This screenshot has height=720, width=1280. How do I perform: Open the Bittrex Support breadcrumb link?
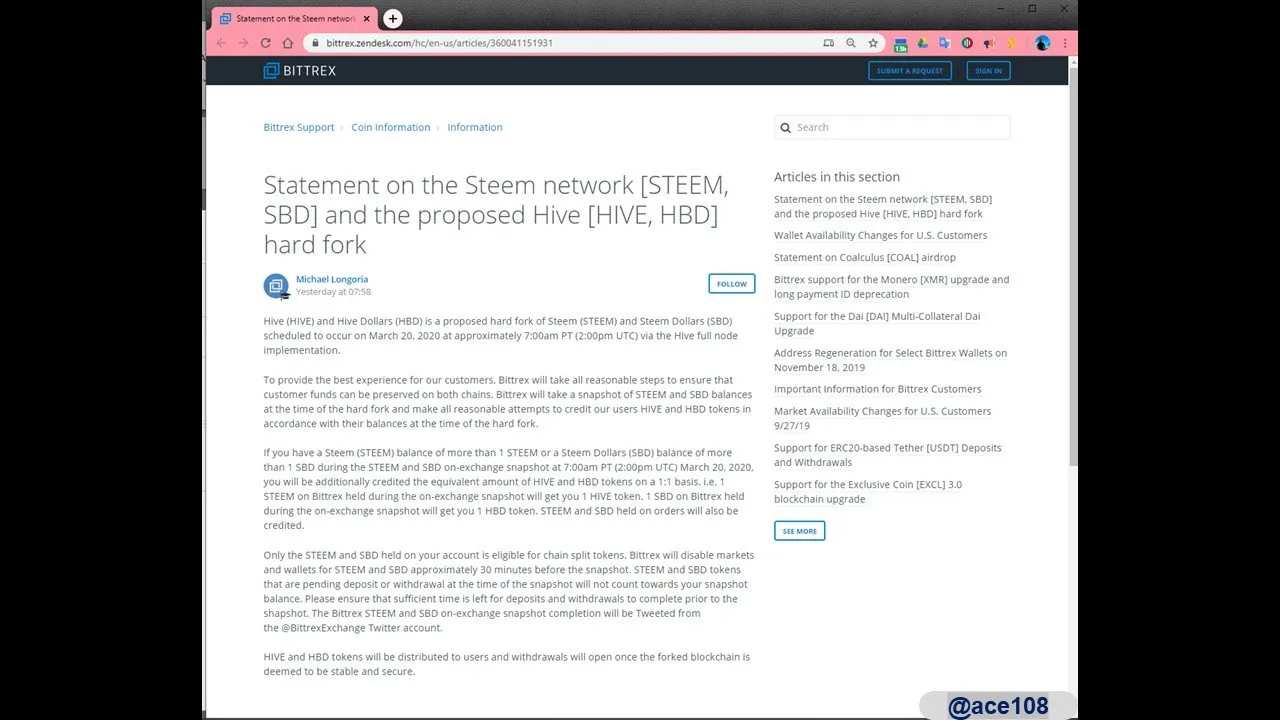pos(299,127)
